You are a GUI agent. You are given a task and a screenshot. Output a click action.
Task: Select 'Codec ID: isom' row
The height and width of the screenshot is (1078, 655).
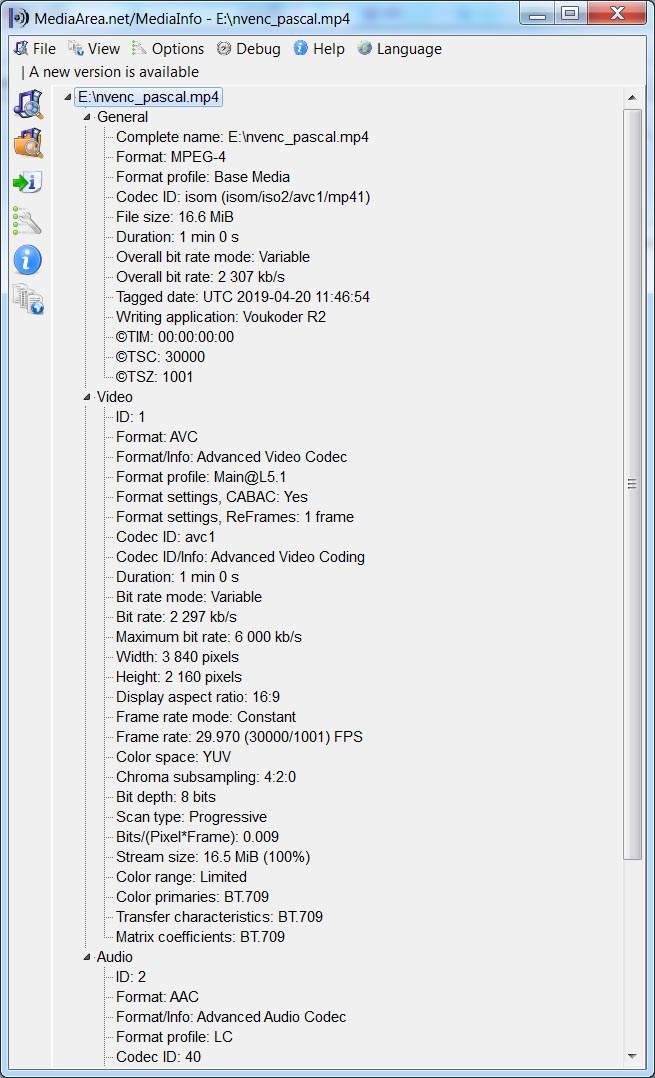pyautogui.click(x=243, y=197)
